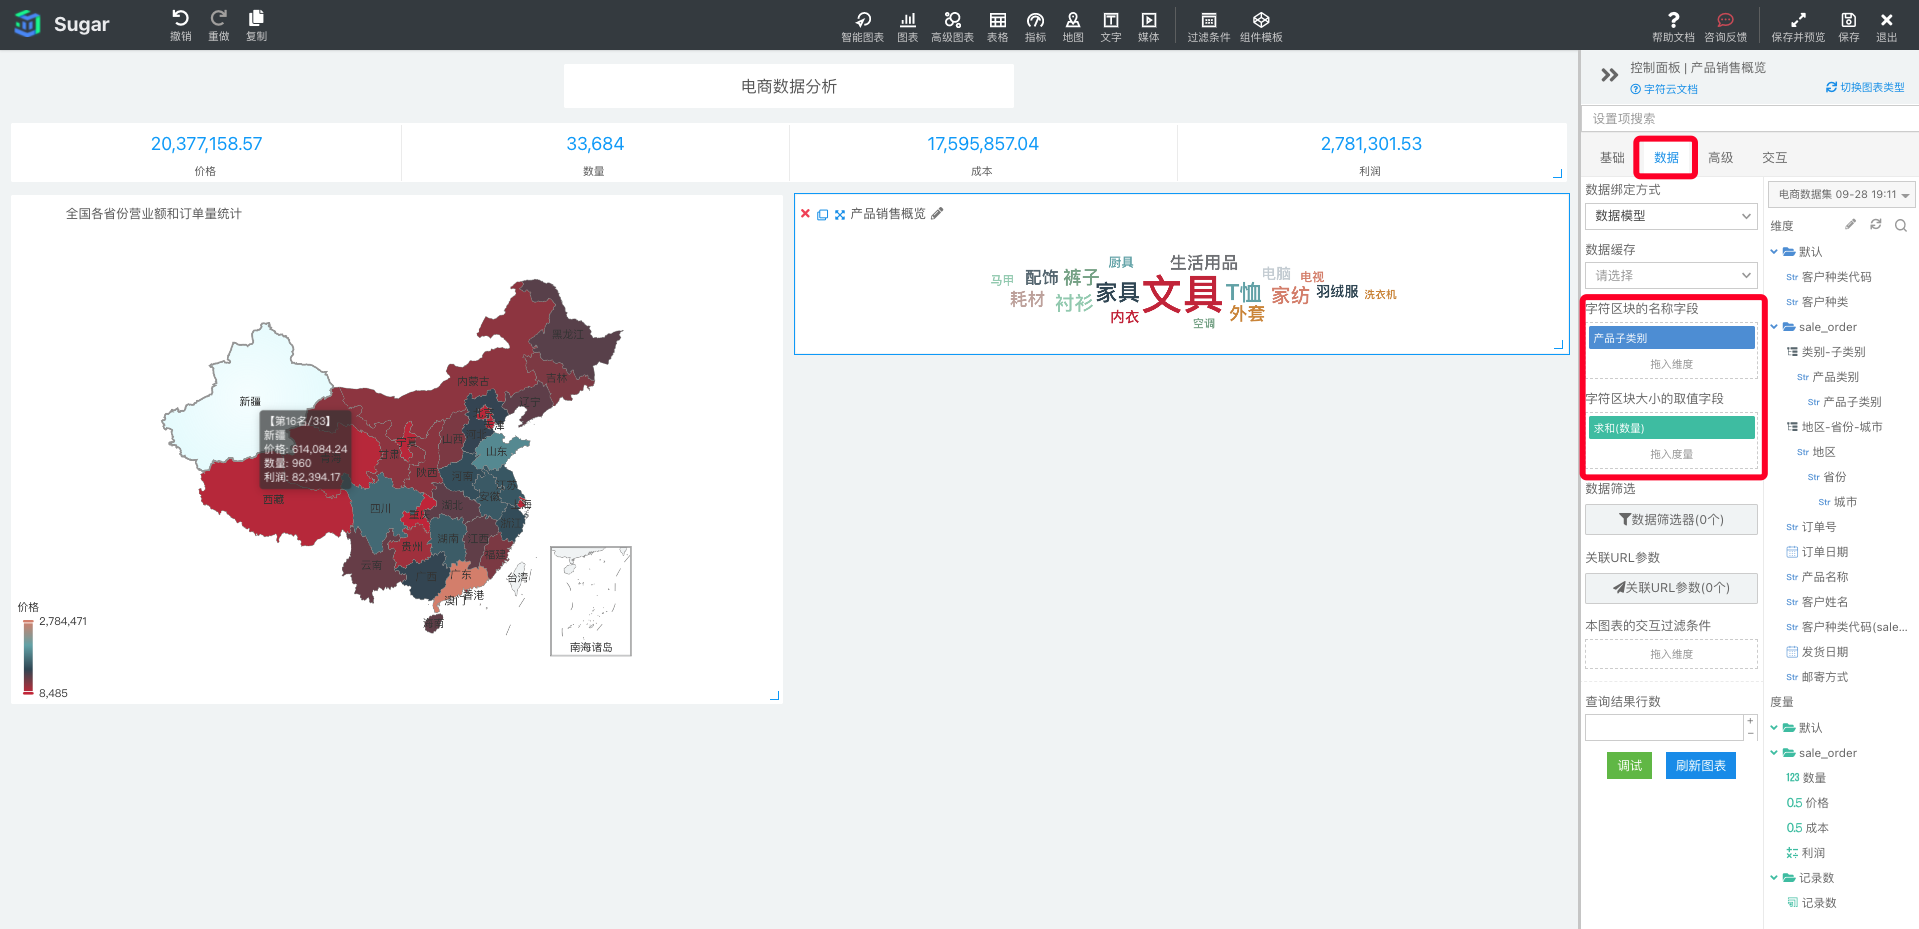Collapse the control panel with double-arrow icon
Screen dimensions: 1919x929
pyautogui.click(x=1609, y=75)
